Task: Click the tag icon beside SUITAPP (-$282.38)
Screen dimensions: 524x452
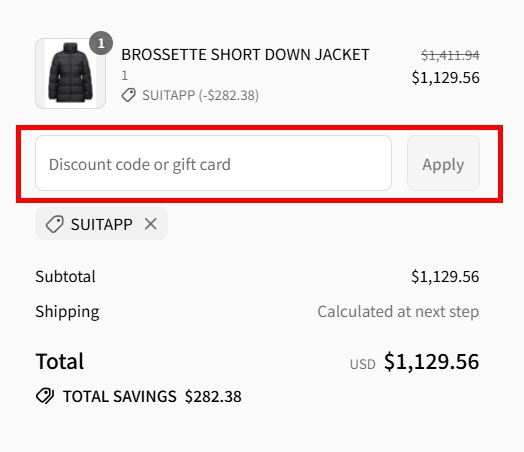Action: (128, 95)
